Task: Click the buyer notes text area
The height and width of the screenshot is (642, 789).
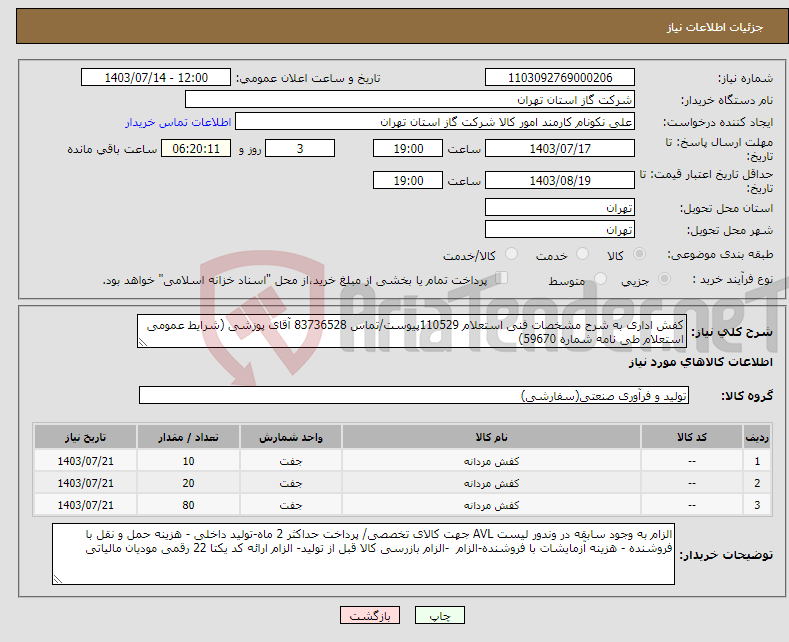Action: 363,554
